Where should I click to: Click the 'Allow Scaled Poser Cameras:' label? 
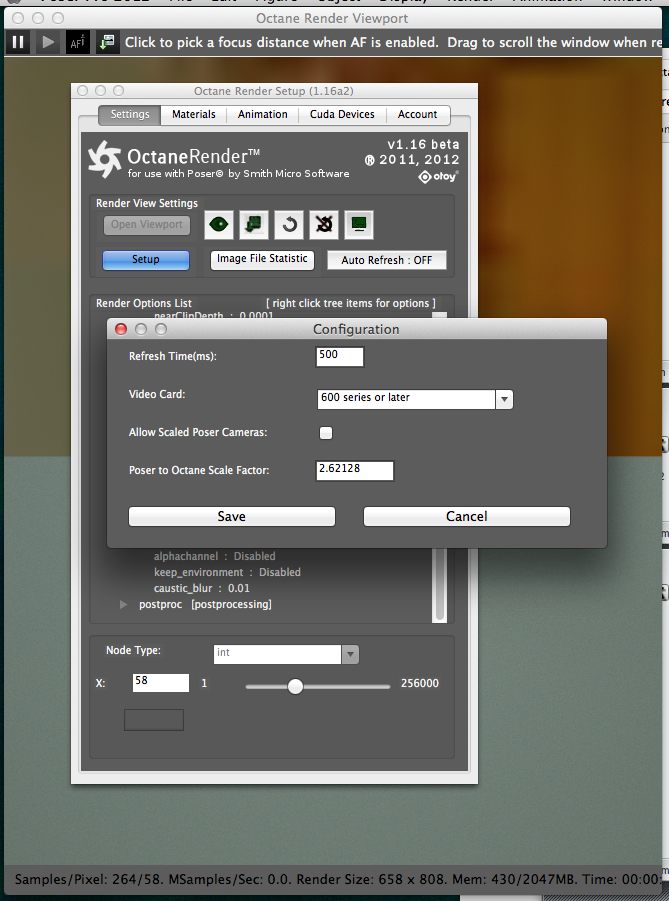[198, 432]
